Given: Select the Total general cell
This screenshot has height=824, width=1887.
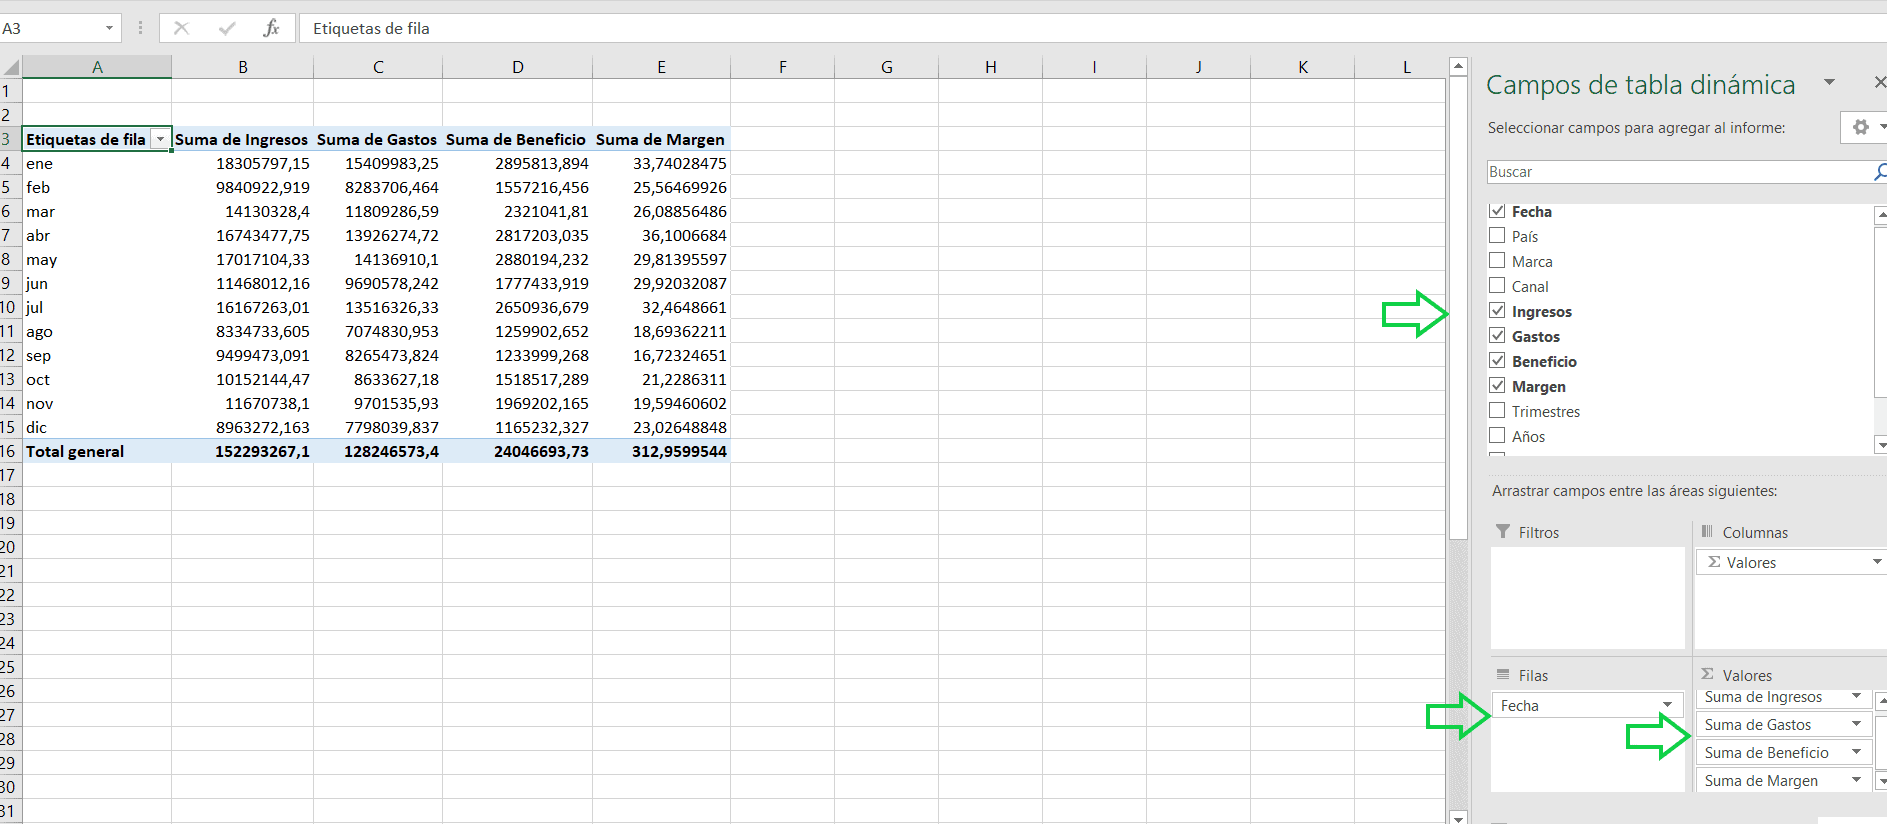Looking at the screenshot, I should pyautogui.click(x=97, y=451).
